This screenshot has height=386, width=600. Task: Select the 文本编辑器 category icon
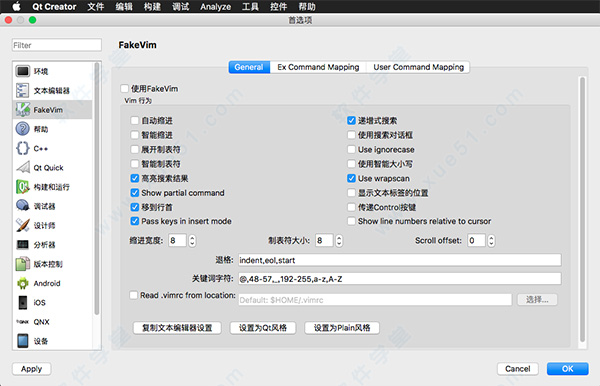pyautogui.click(x=23, y=90)
